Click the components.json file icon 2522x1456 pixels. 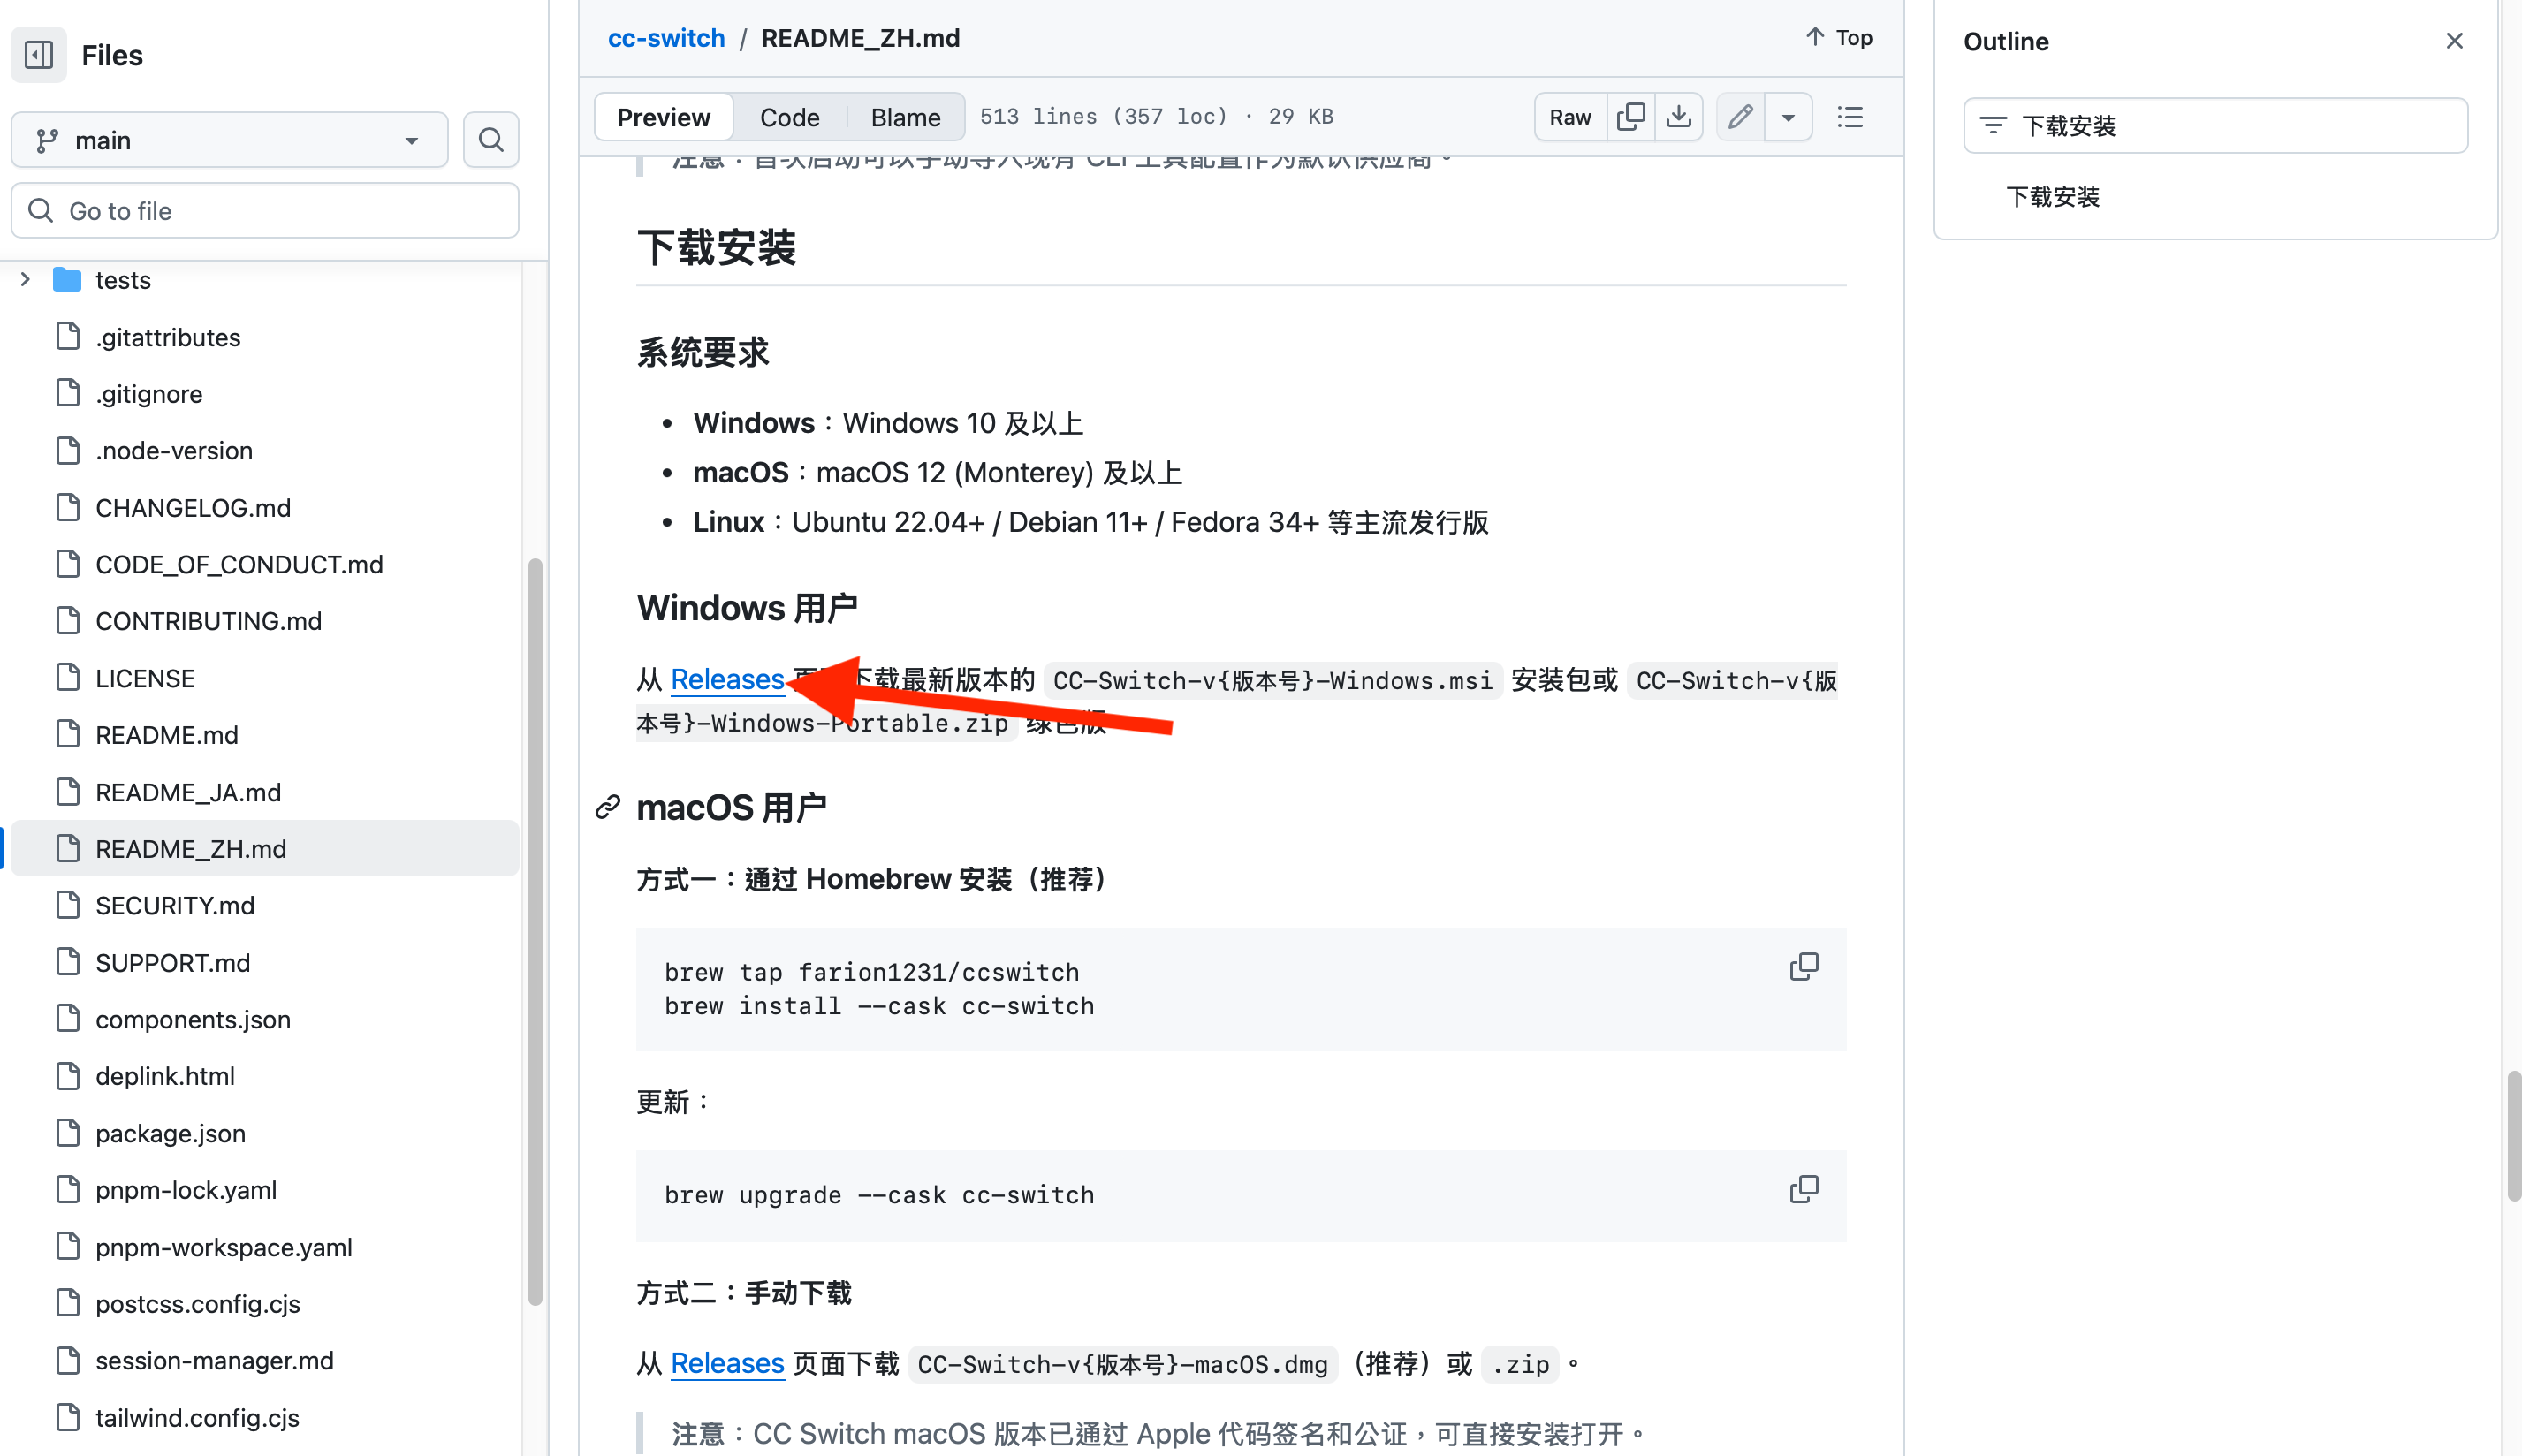coord(68,1019)
